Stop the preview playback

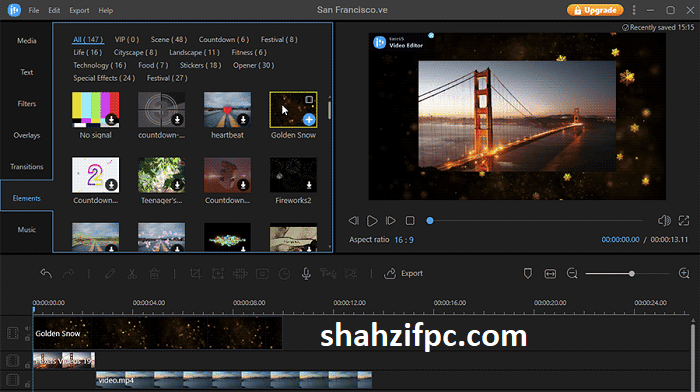point(410,221)
